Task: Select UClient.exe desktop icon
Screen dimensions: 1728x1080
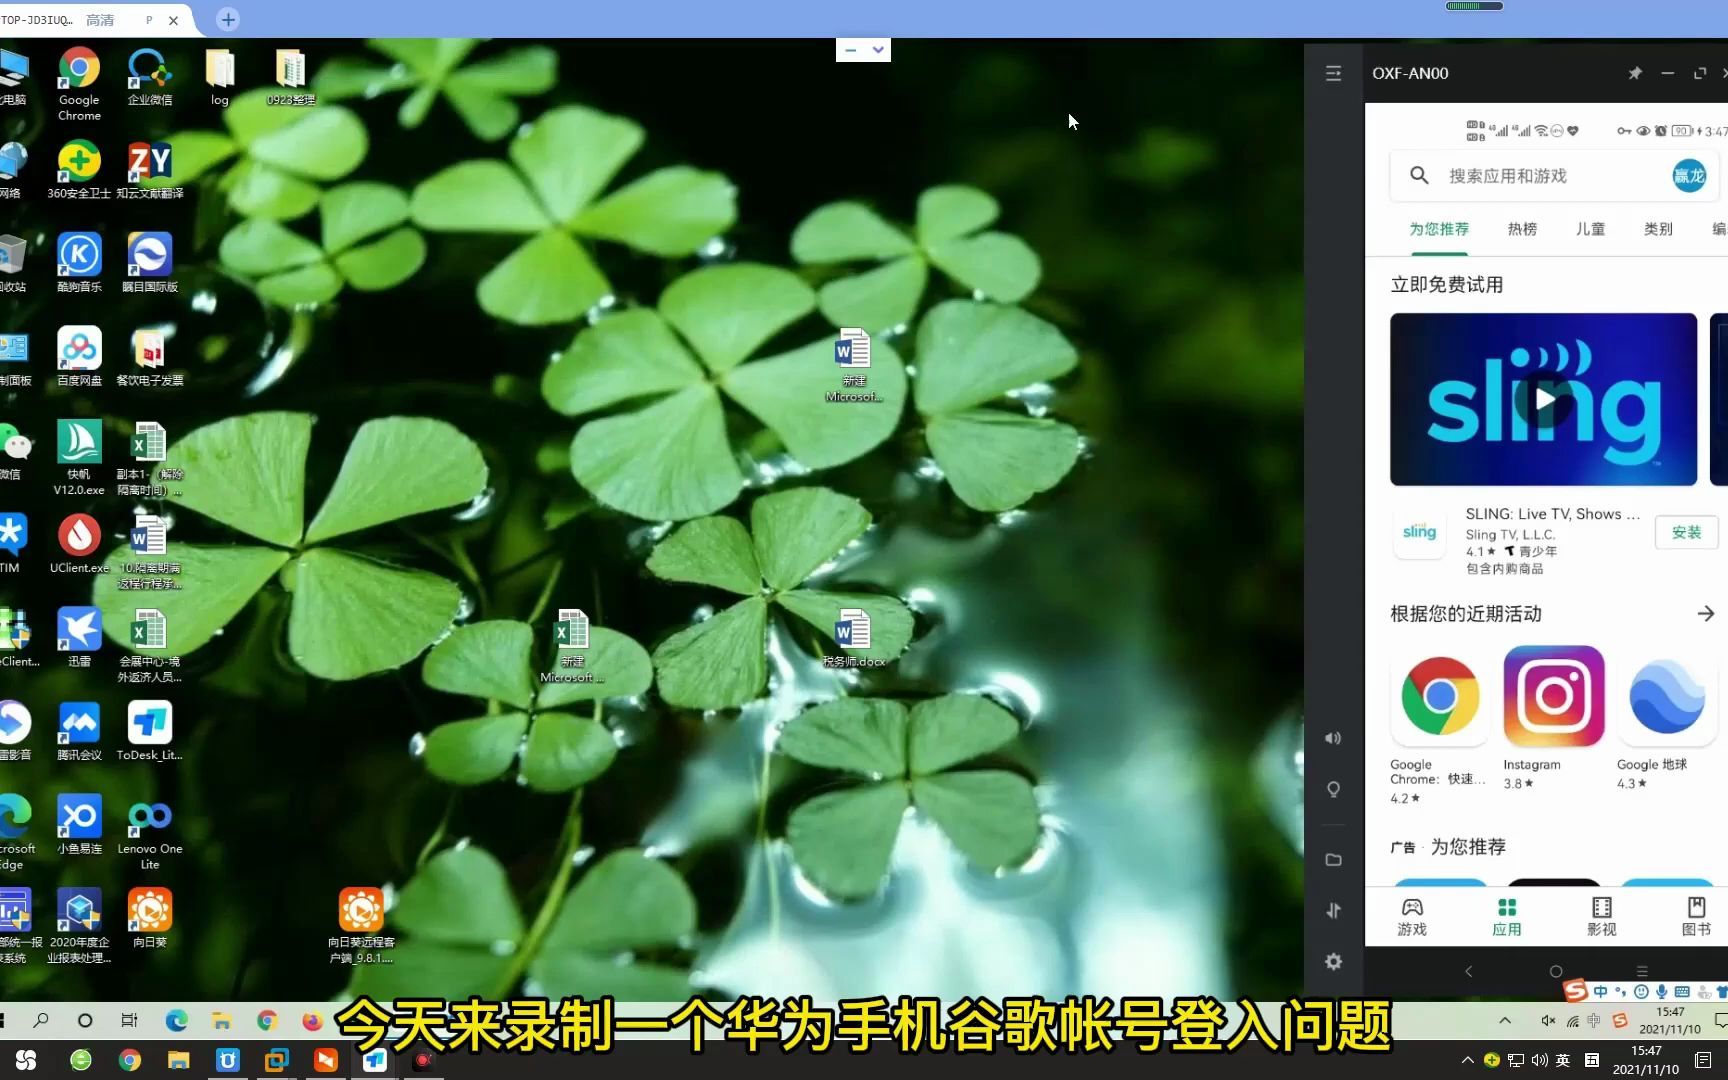Action: click(x=79, y=545)
